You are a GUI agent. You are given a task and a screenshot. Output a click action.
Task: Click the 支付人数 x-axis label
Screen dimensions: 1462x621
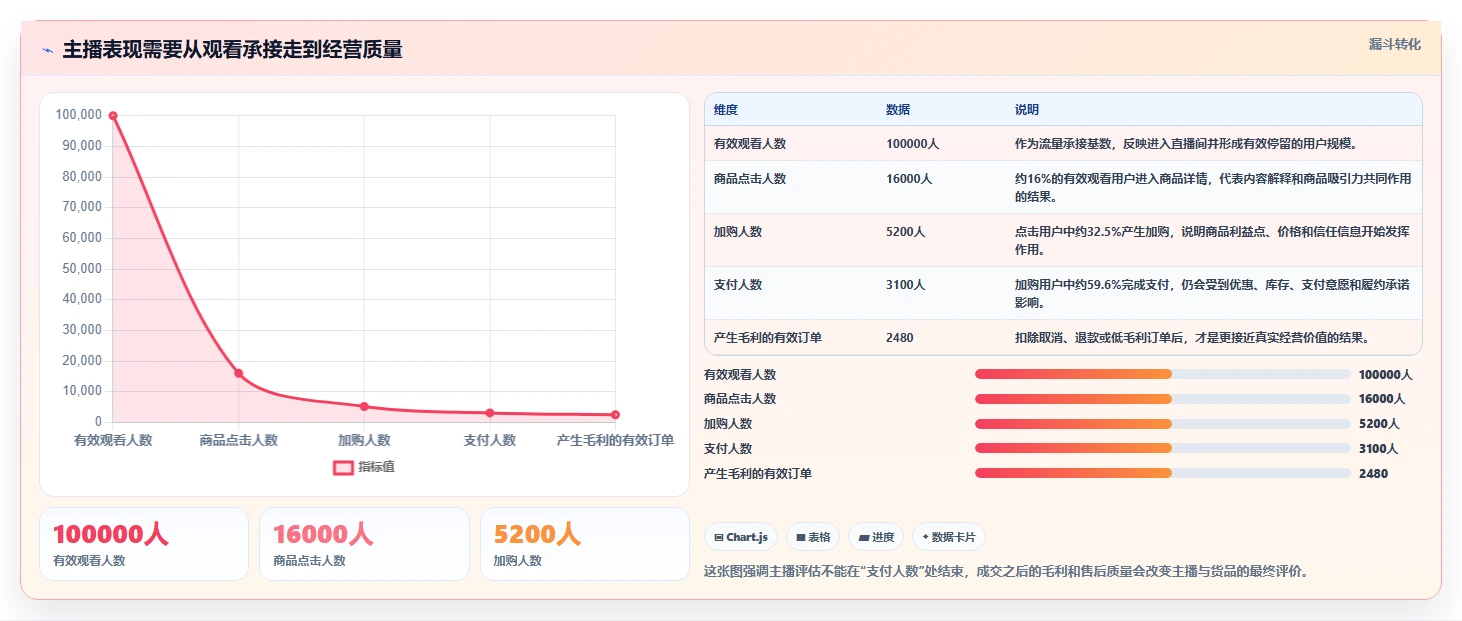pos(490,440)
